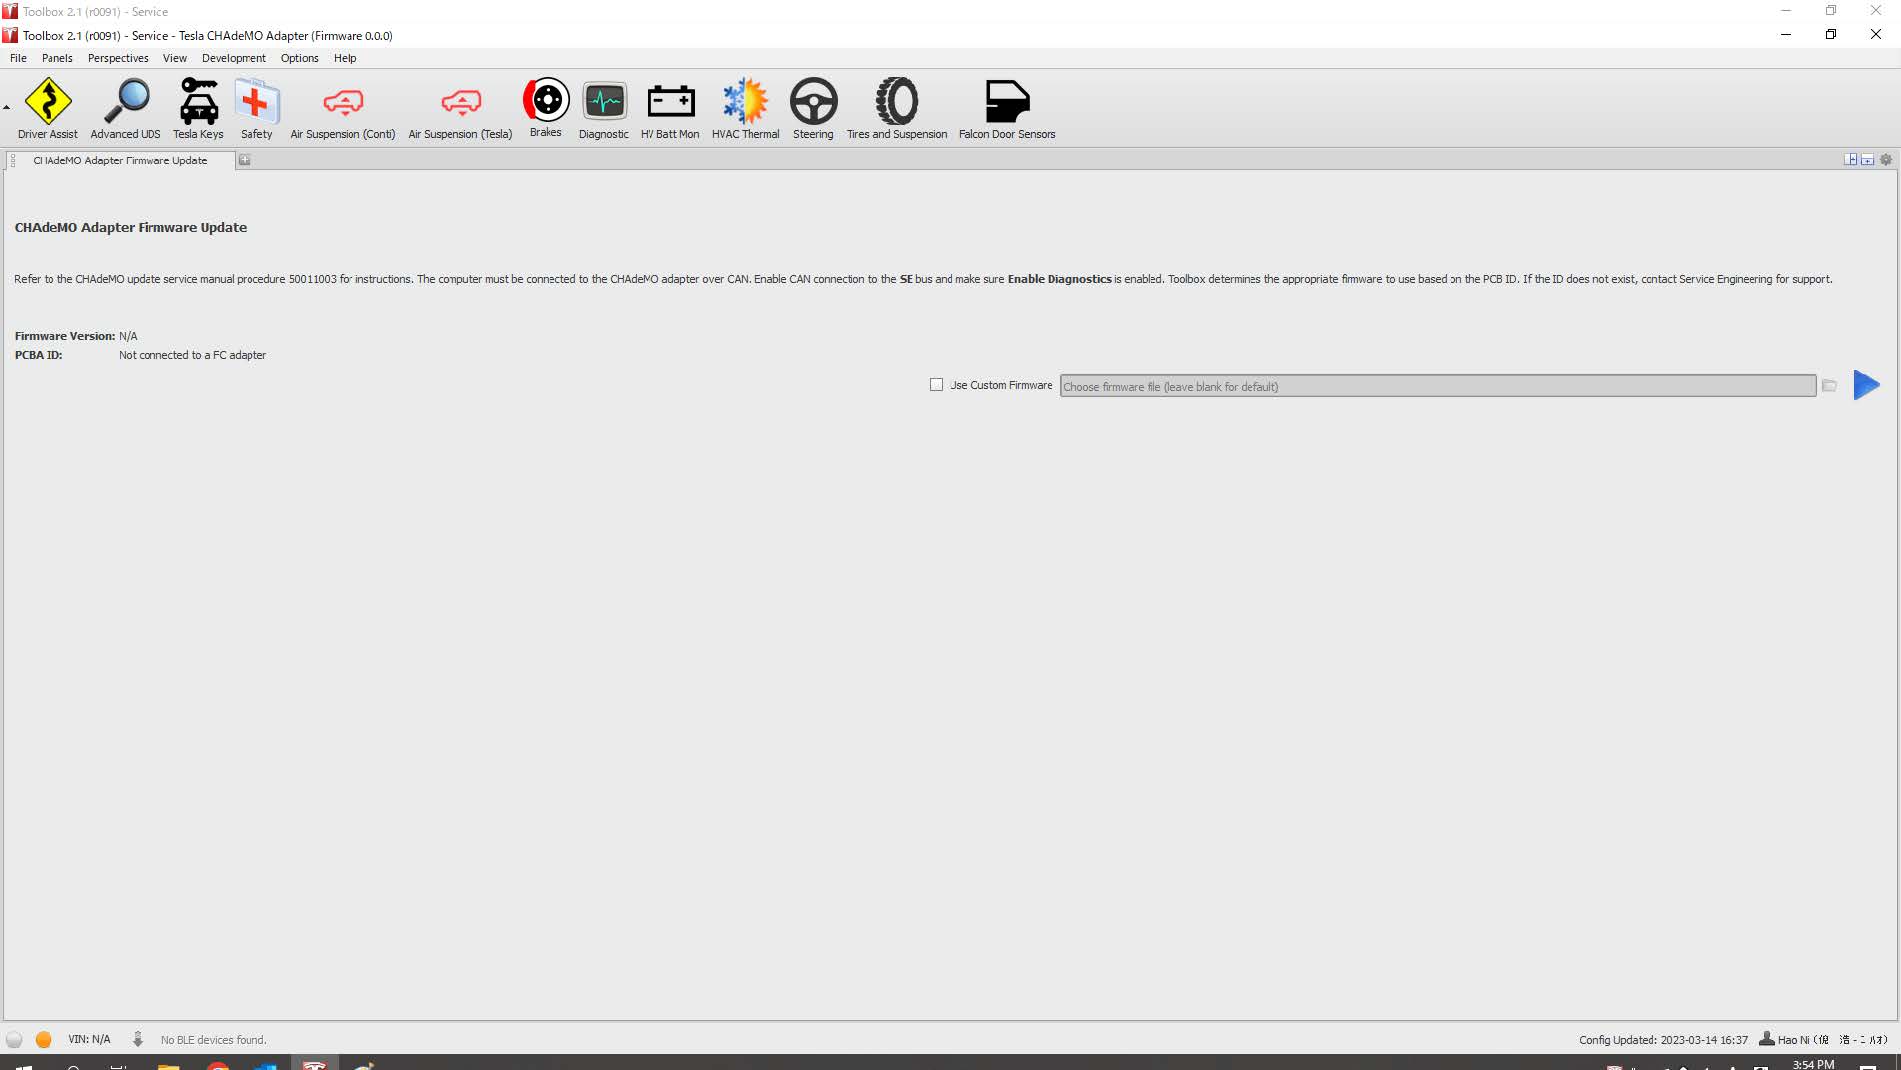Open Air Suspension (Conti) panel

point(342,108)
